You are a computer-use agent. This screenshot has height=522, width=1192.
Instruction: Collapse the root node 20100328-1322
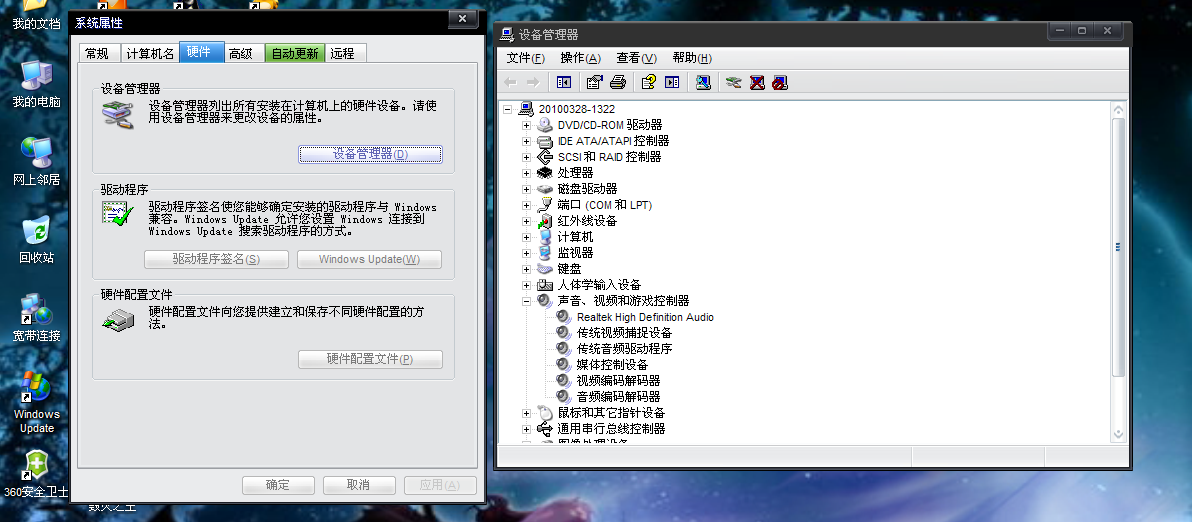coord(508,109)
